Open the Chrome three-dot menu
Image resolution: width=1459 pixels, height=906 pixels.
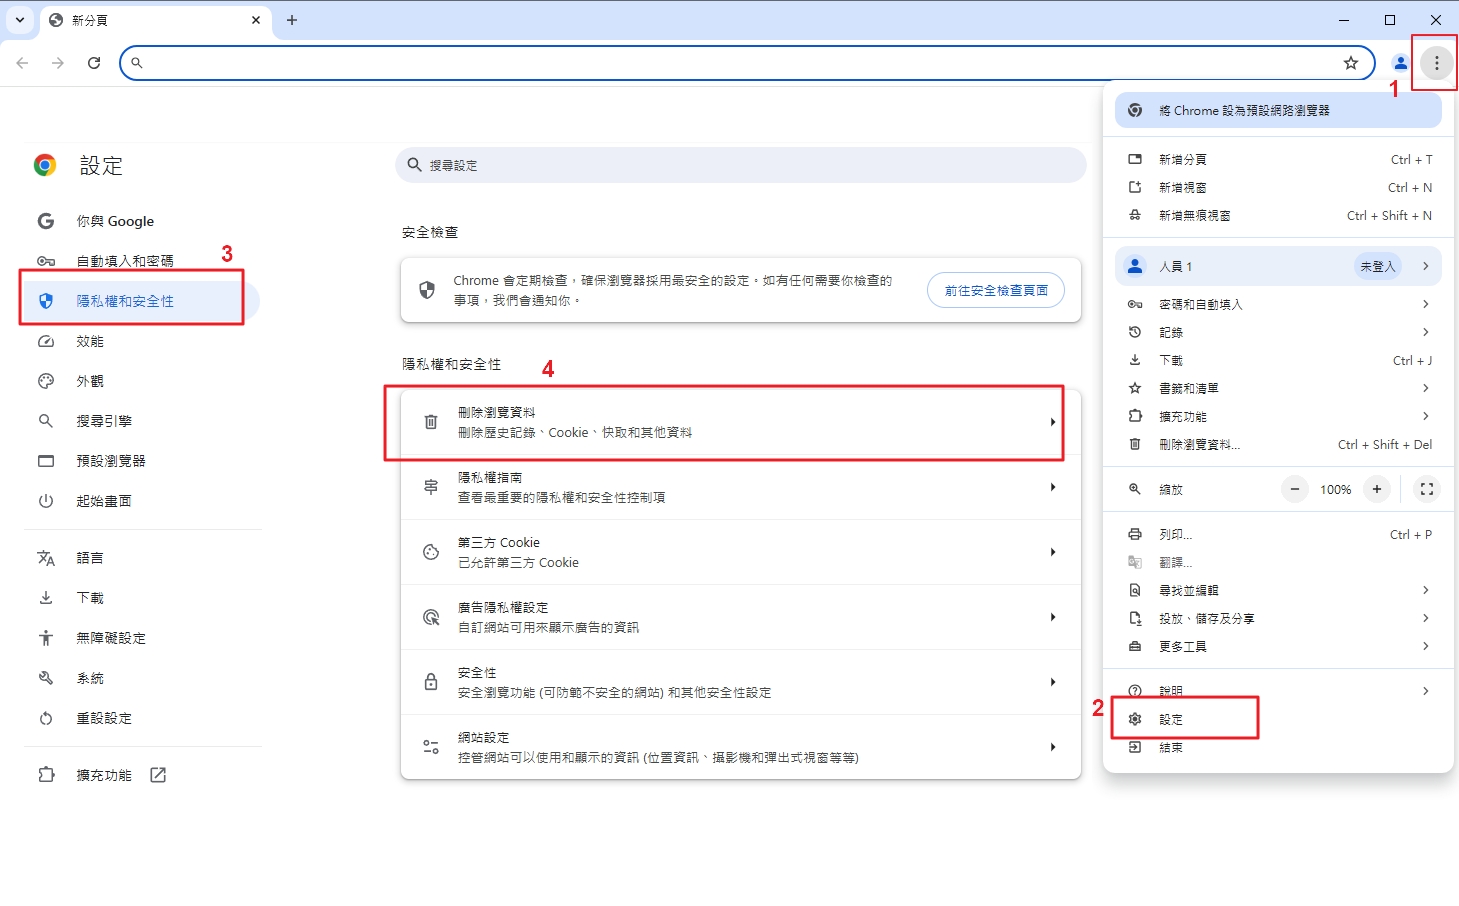(1436, 63)
